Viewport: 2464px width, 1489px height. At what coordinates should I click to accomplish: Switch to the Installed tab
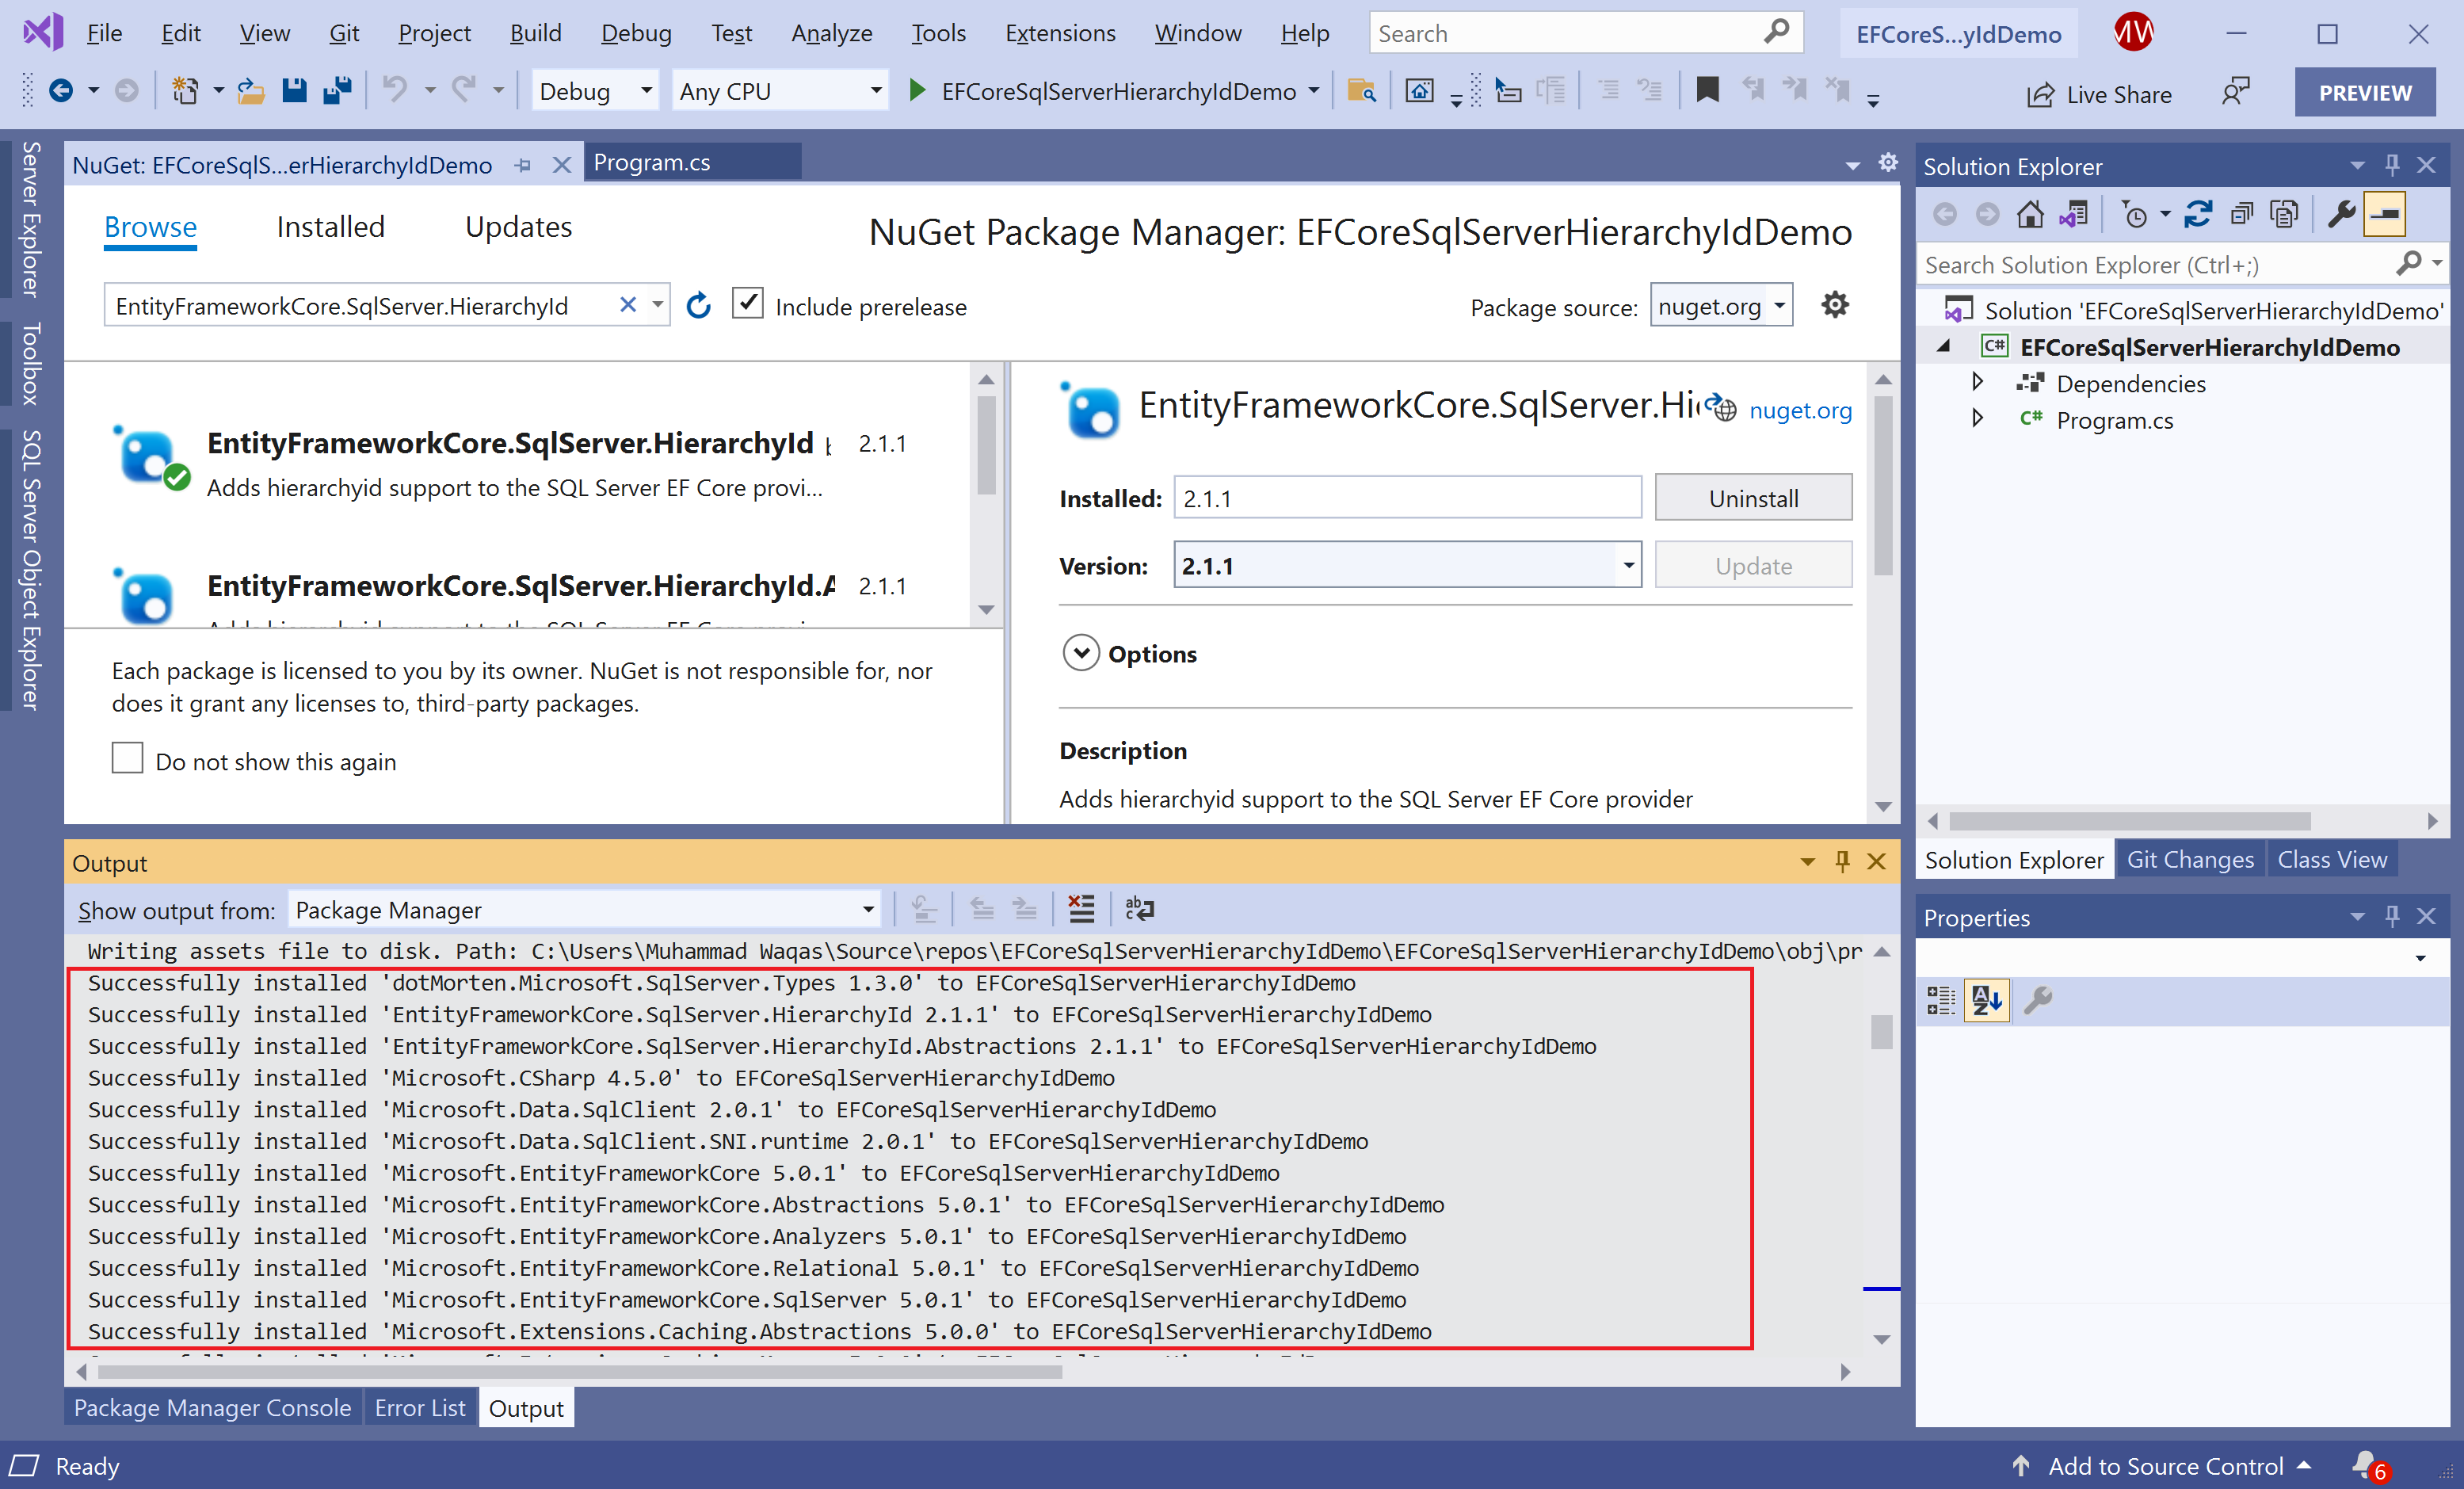[330, 227]
